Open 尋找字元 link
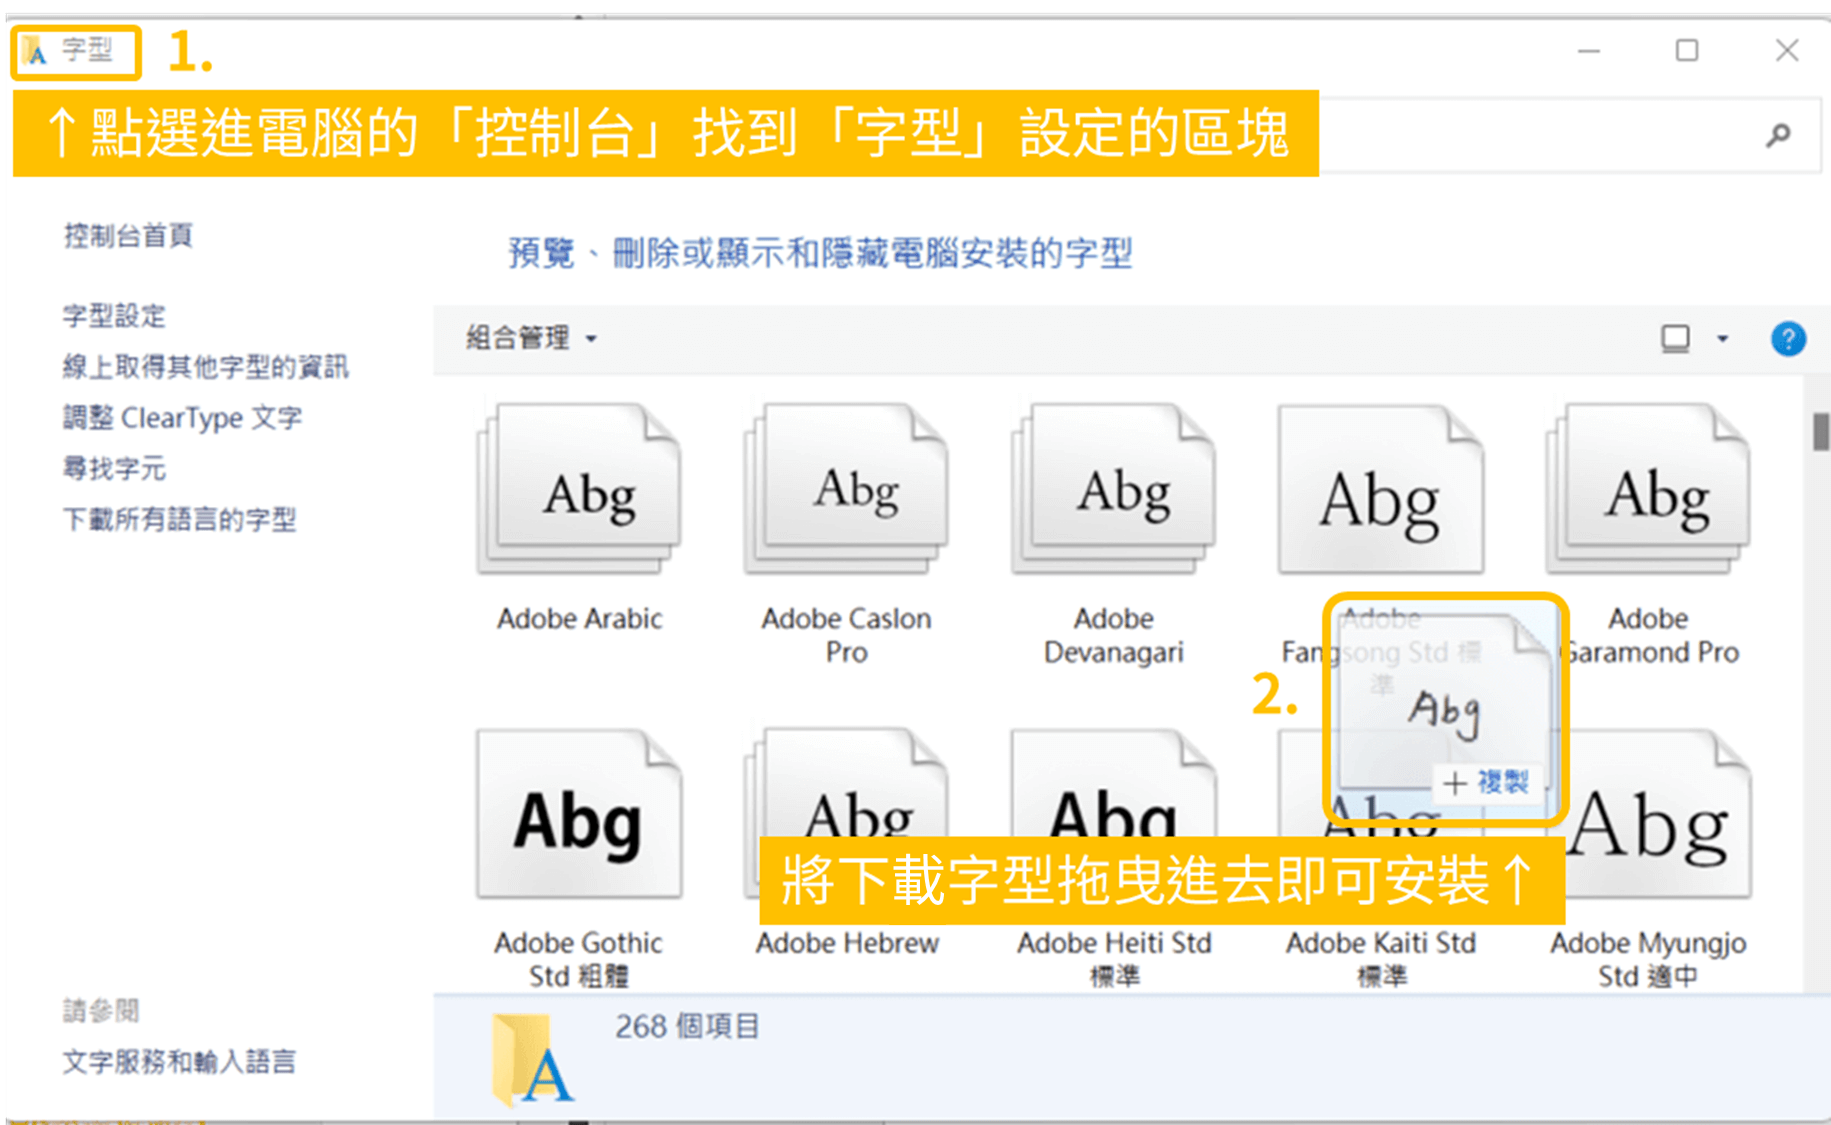The height and width of the screenshot is (1125, 1831). [115, 468]
